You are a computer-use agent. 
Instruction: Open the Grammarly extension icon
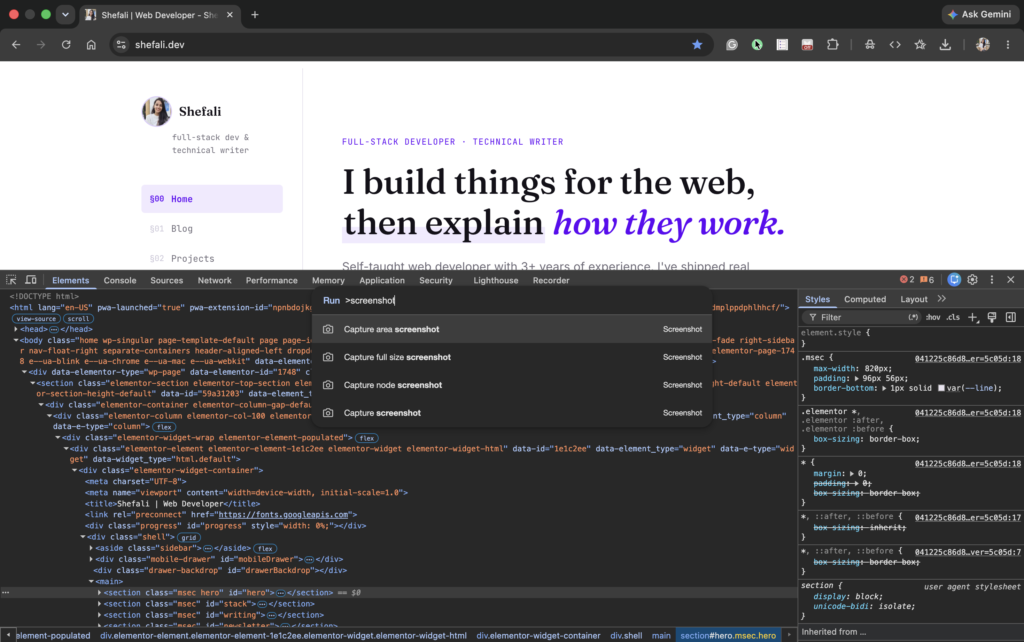731,44
